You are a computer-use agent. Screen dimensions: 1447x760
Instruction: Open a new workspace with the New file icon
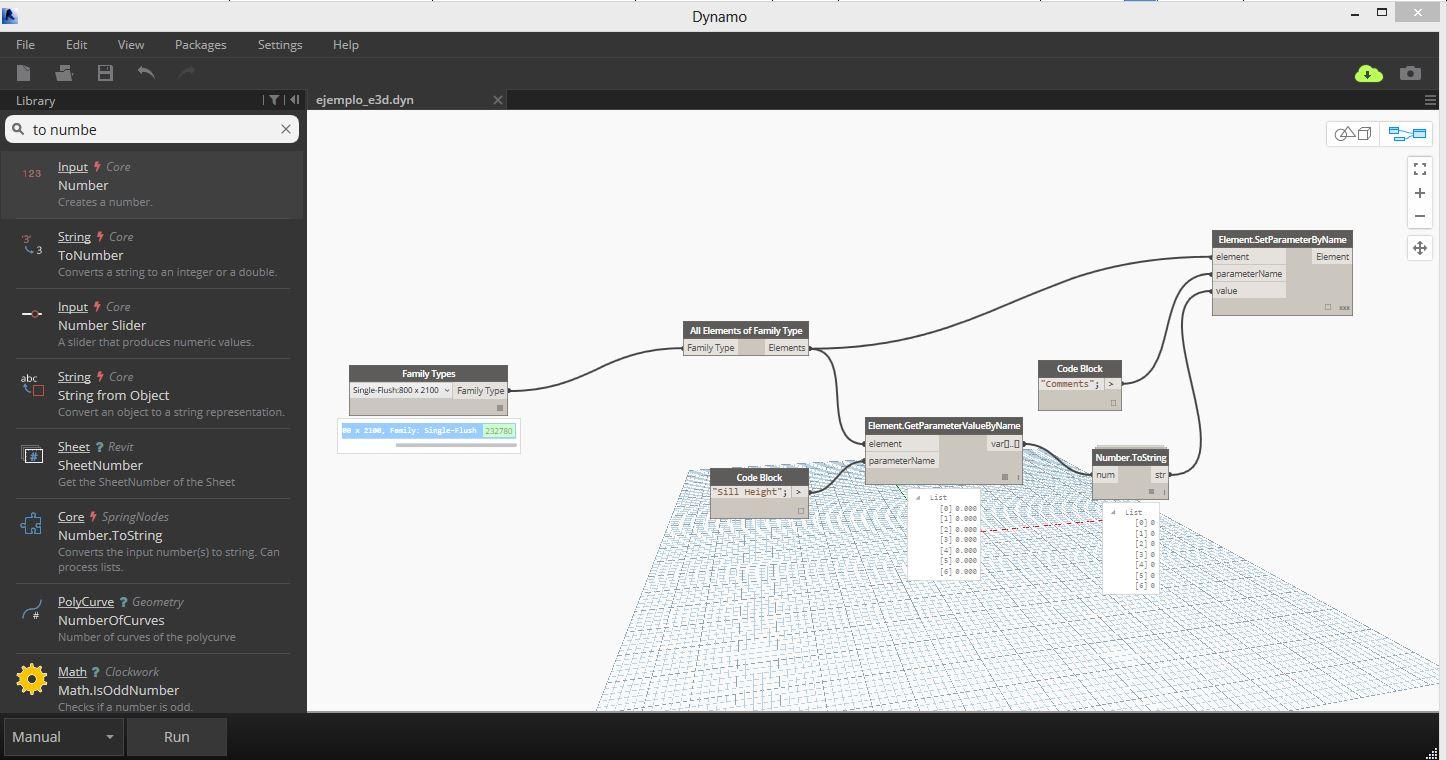(x=24, y=72)
